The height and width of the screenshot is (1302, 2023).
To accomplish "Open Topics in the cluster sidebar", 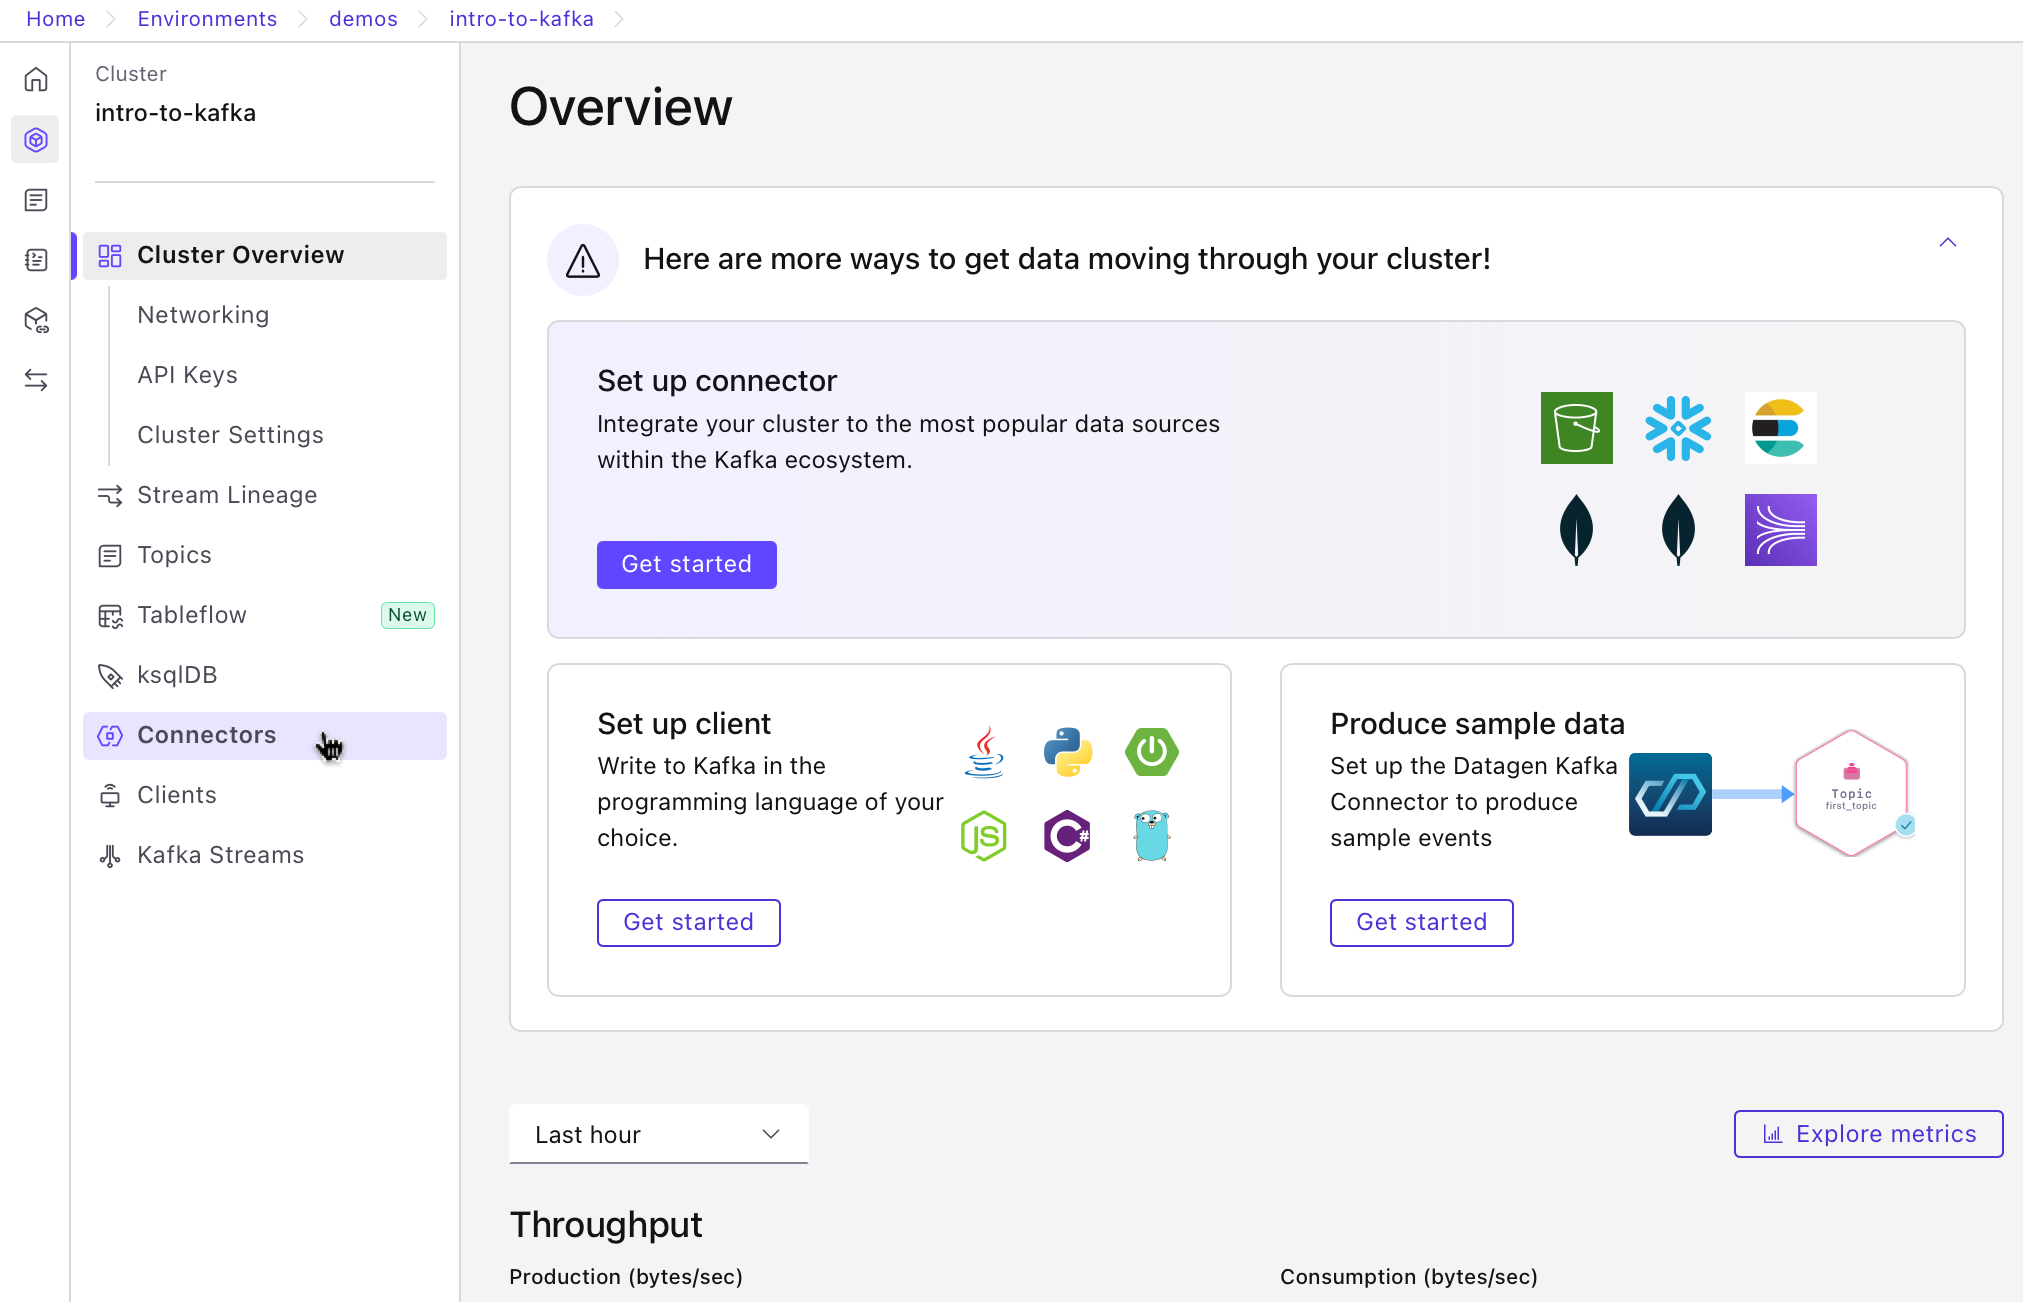I will (174, 555).
